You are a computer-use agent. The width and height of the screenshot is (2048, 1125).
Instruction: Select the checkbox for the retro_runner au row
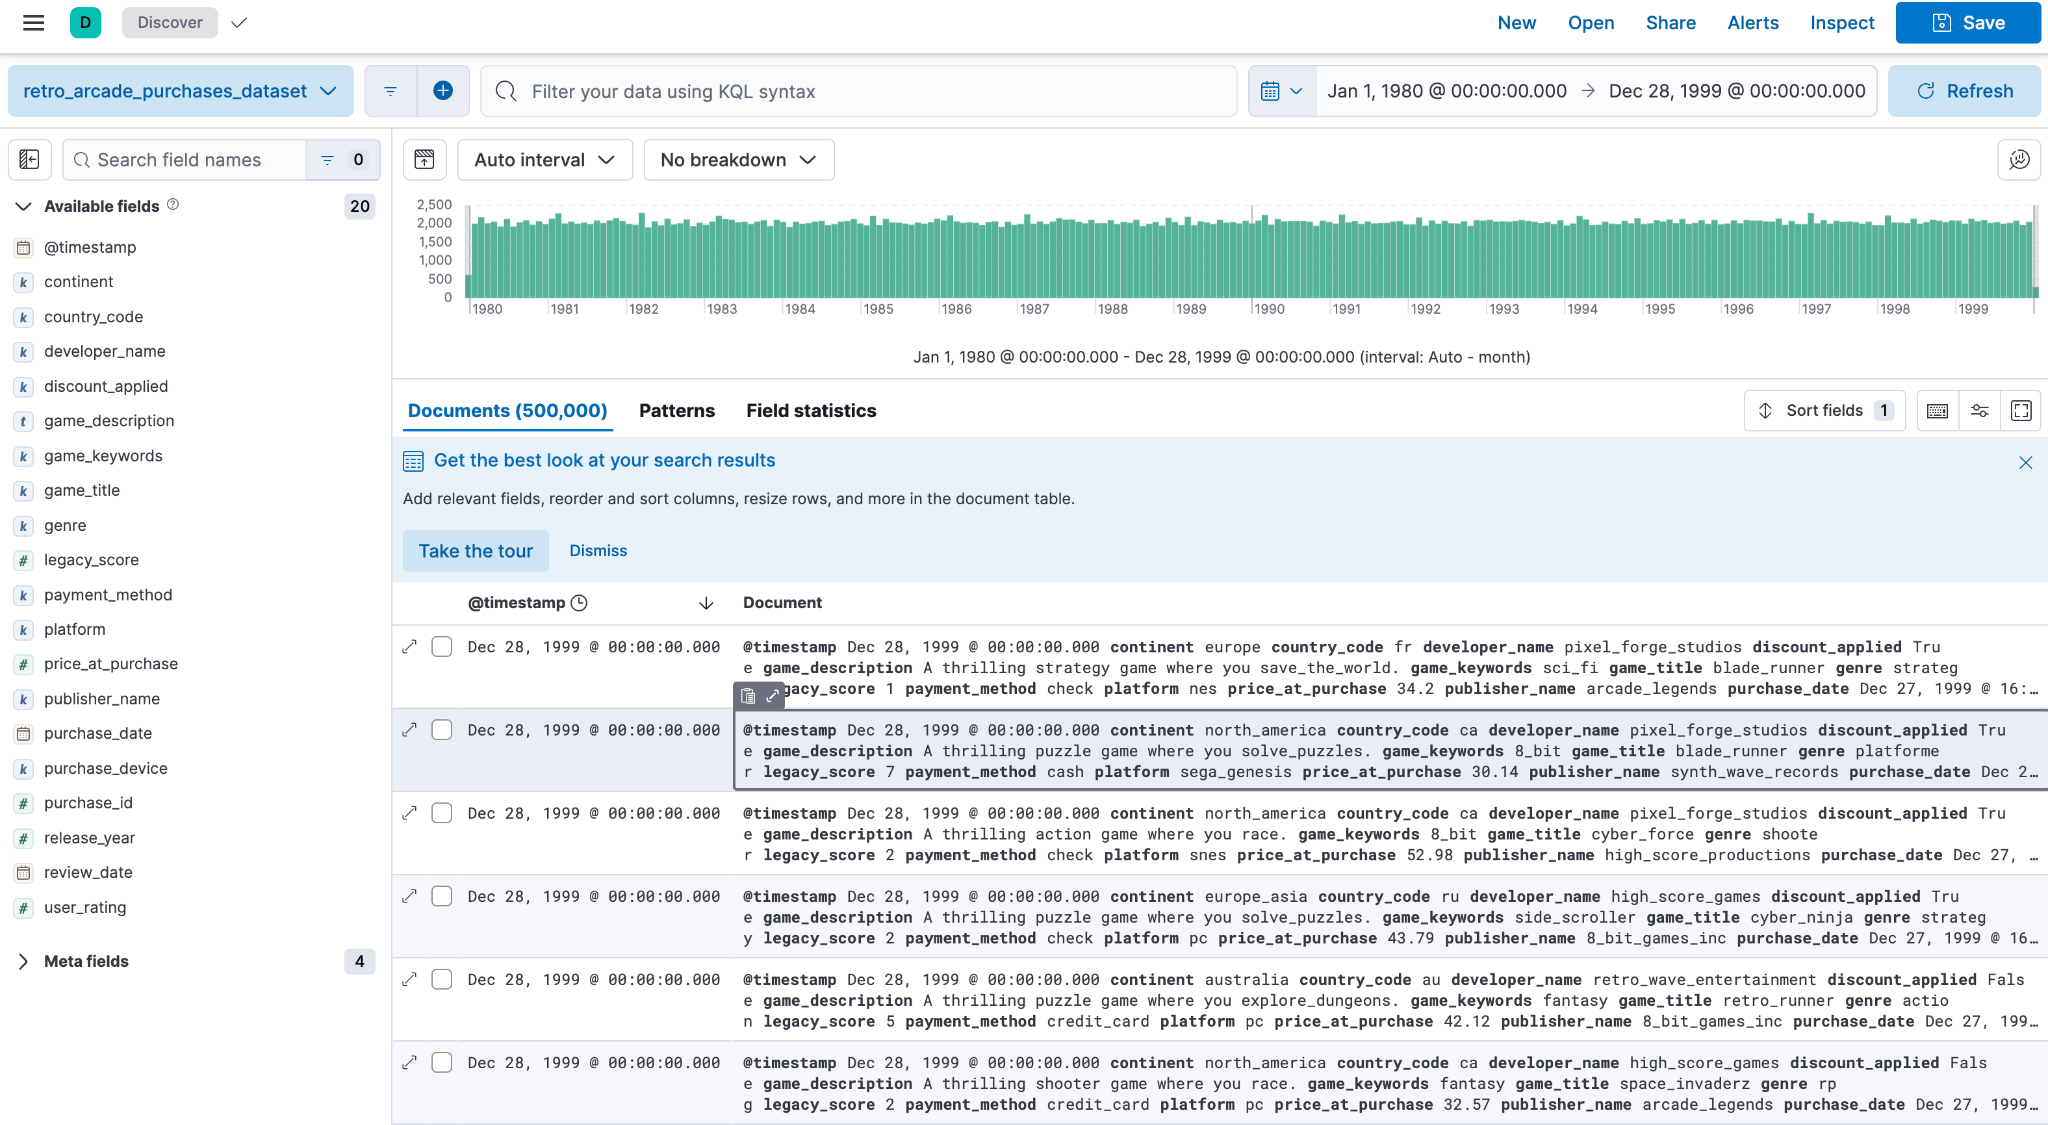442,979
